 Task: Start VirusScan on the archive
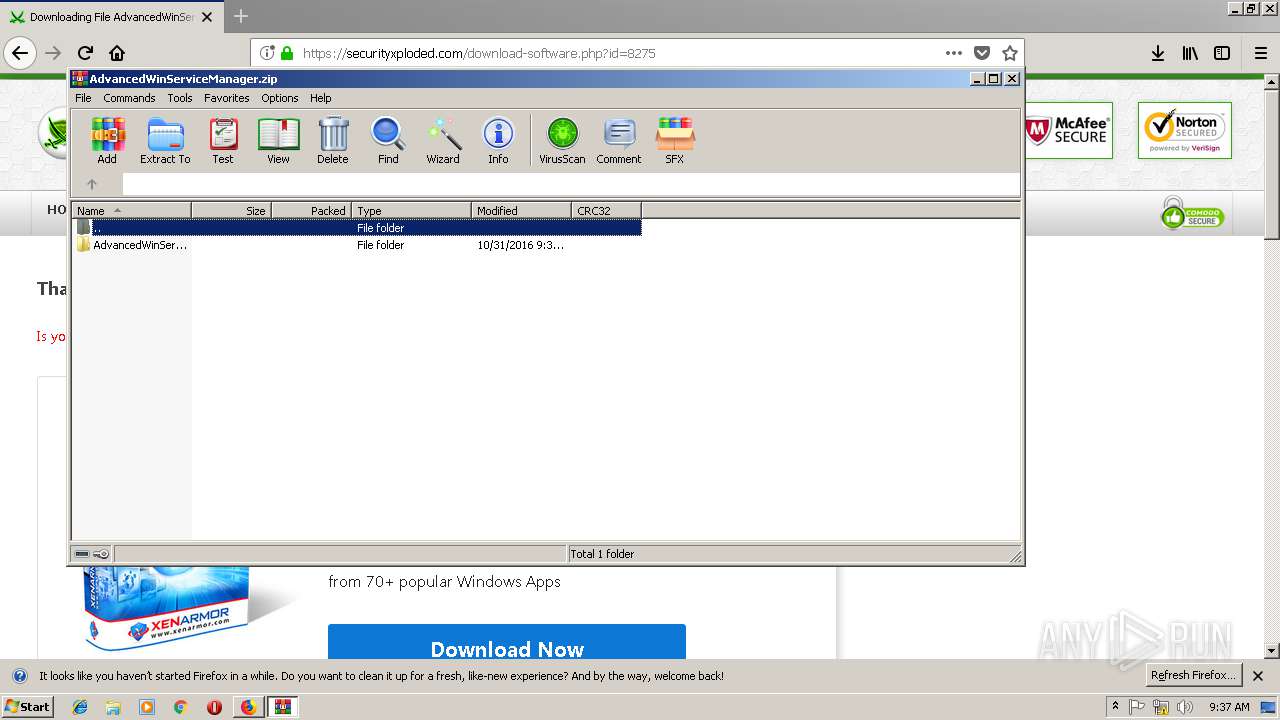pos(562,140)
